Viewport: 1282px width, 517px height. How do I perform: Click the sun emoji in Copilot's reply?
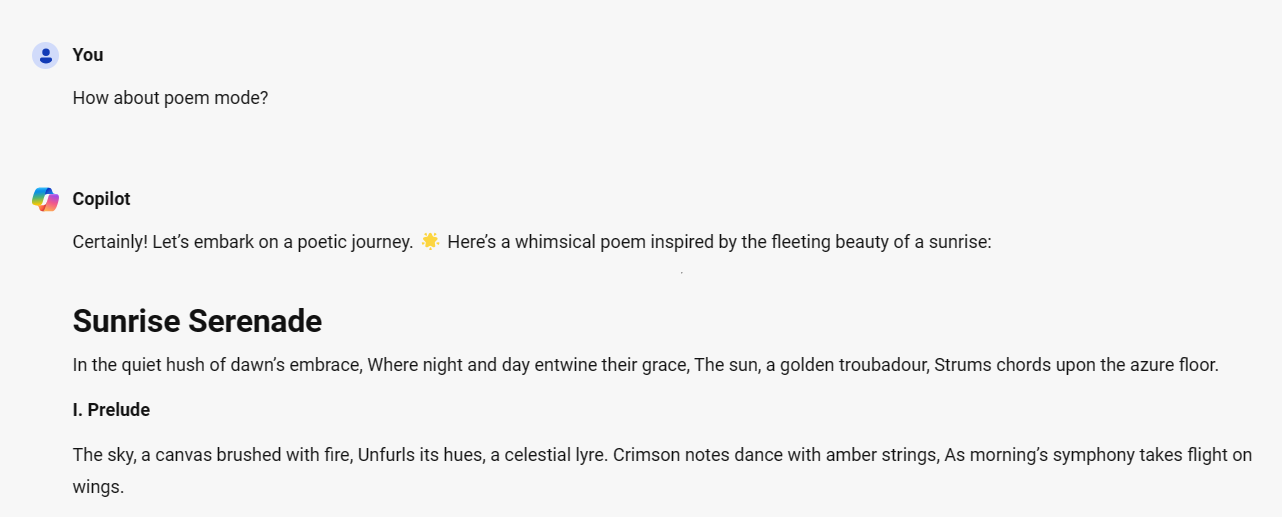point(430,241)
